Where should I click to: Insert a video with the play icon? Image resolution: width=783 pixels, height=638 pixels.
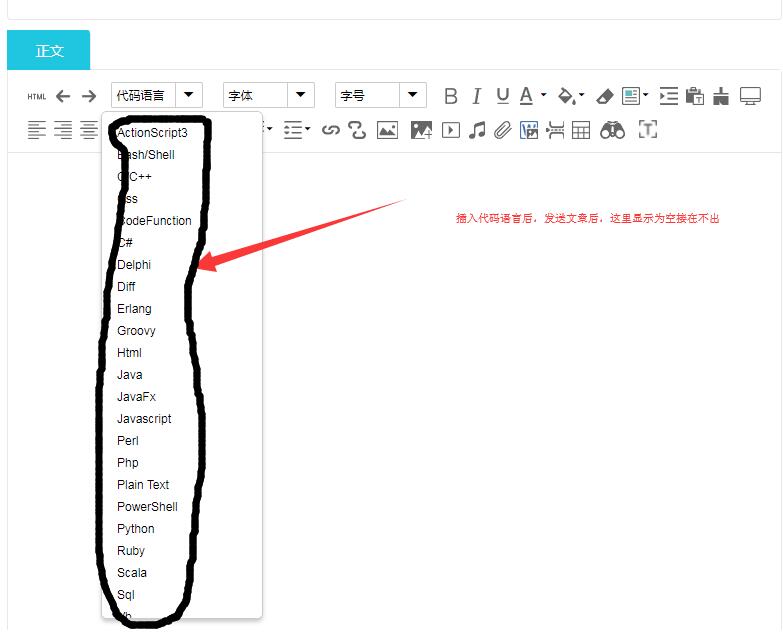tap(451, 130)
